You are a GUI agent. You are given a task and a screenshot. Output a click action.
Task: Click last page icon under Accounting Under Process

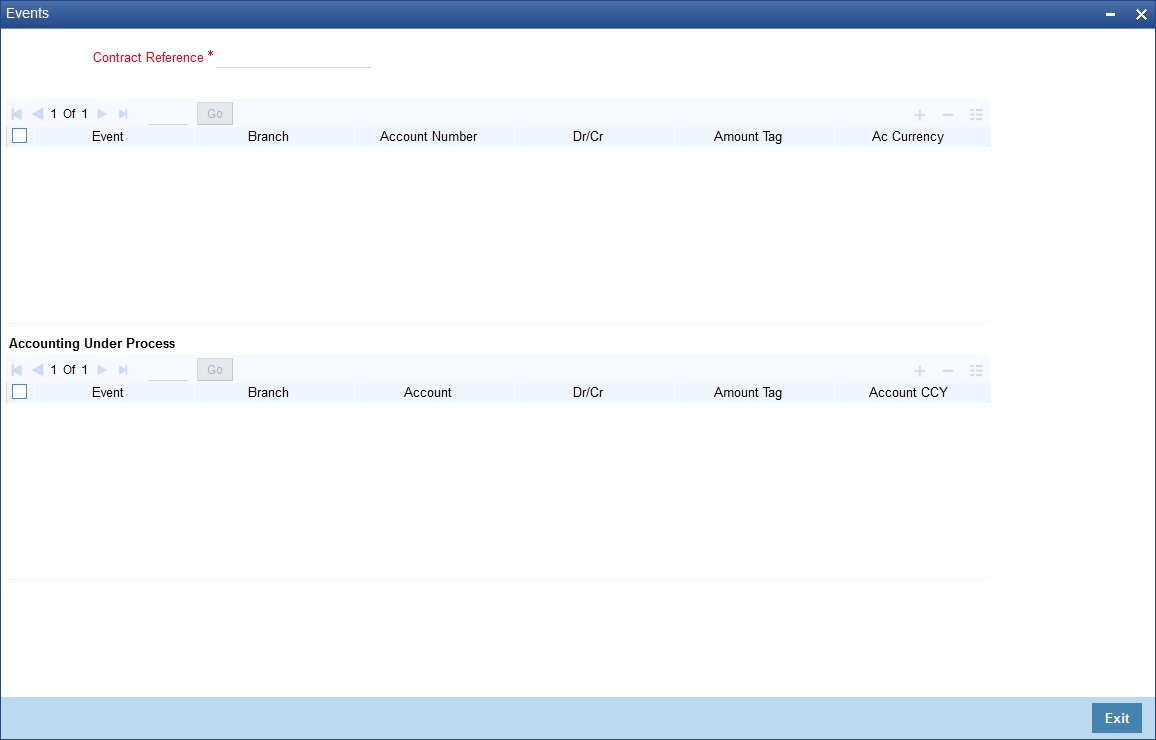(123, 370)
